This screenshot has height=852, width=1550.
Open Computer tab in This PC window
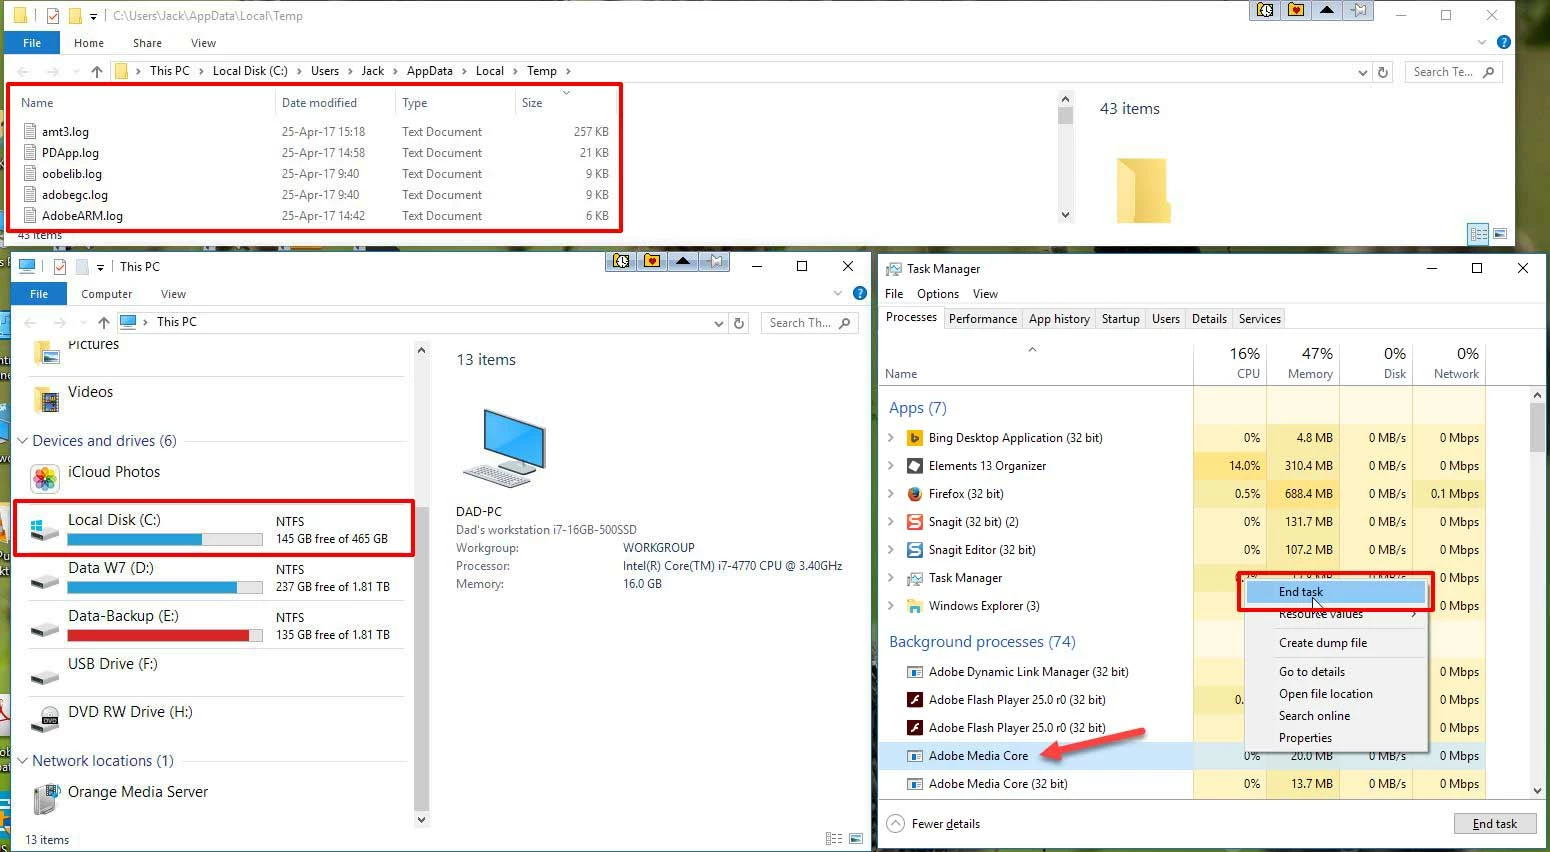pyautogui.click(x=106, y=294)
